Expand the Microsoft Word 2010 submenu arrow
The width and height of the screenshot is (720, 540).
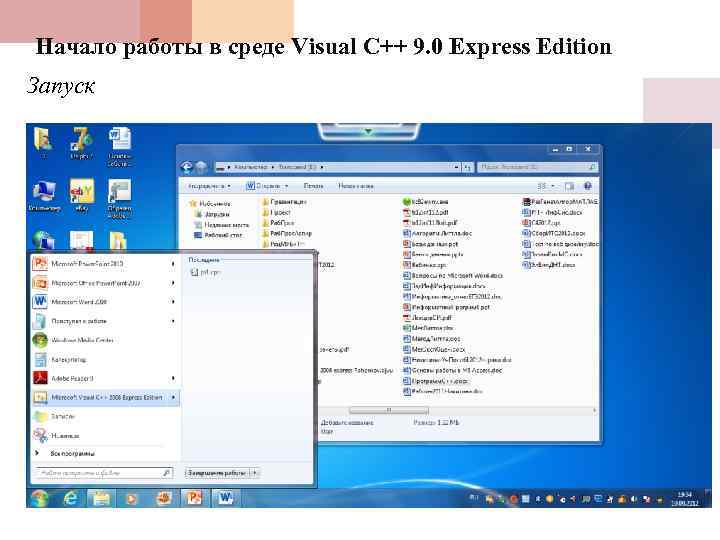click(173, 302)
